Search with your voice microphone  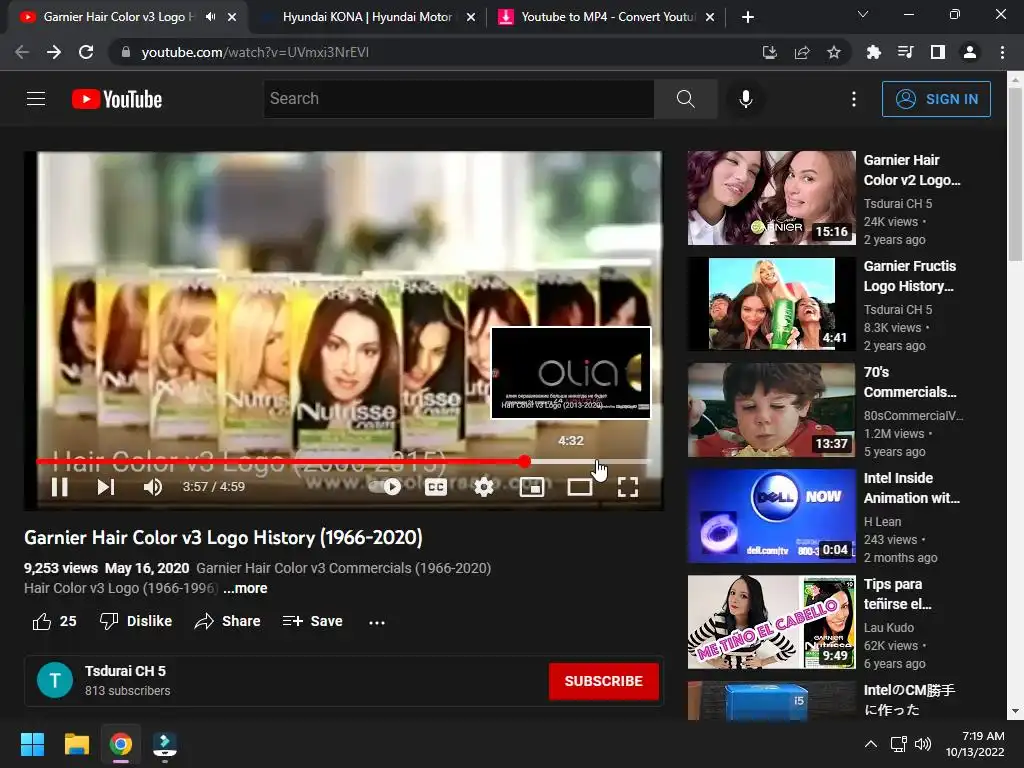tap(746, 99)
